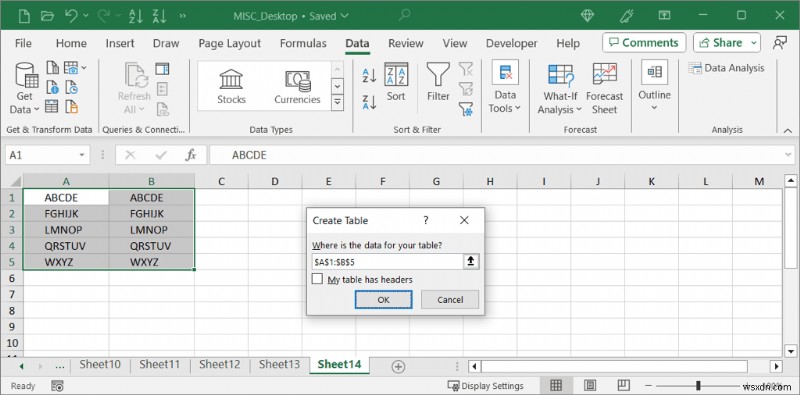Click macro recording icon in status bar
The width and height of the screenshot is (800, 395).
click(57, 385)
